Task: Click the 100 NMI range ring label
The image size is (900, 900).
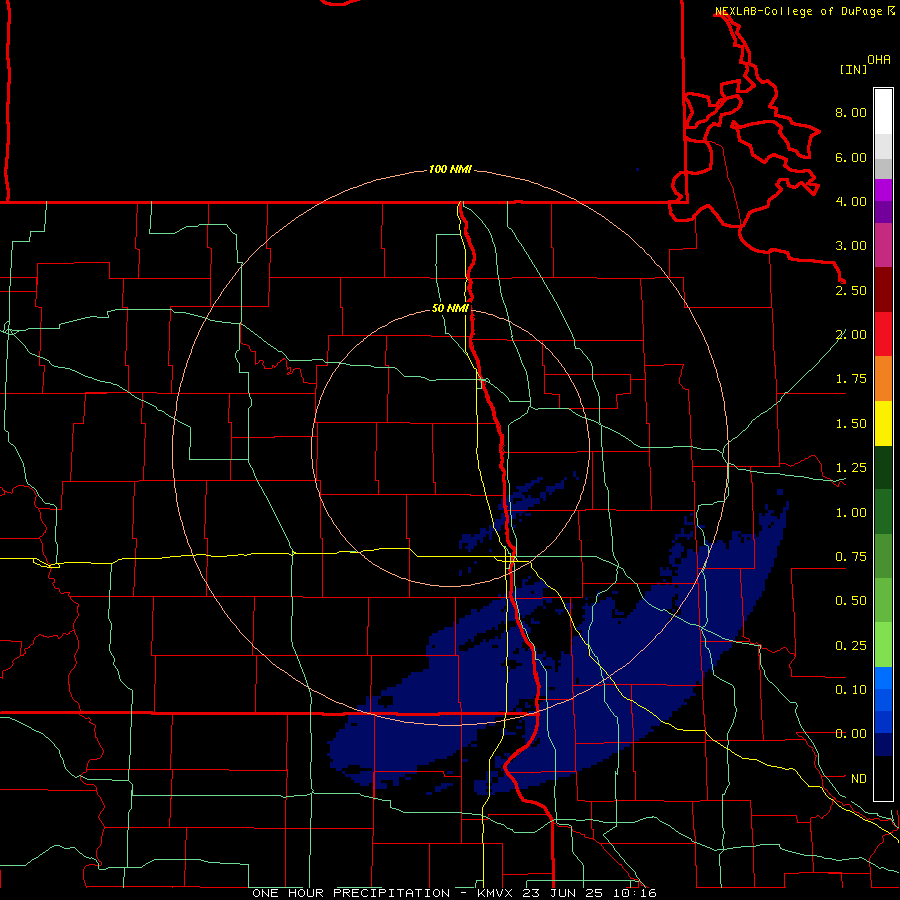Action: 450,169
